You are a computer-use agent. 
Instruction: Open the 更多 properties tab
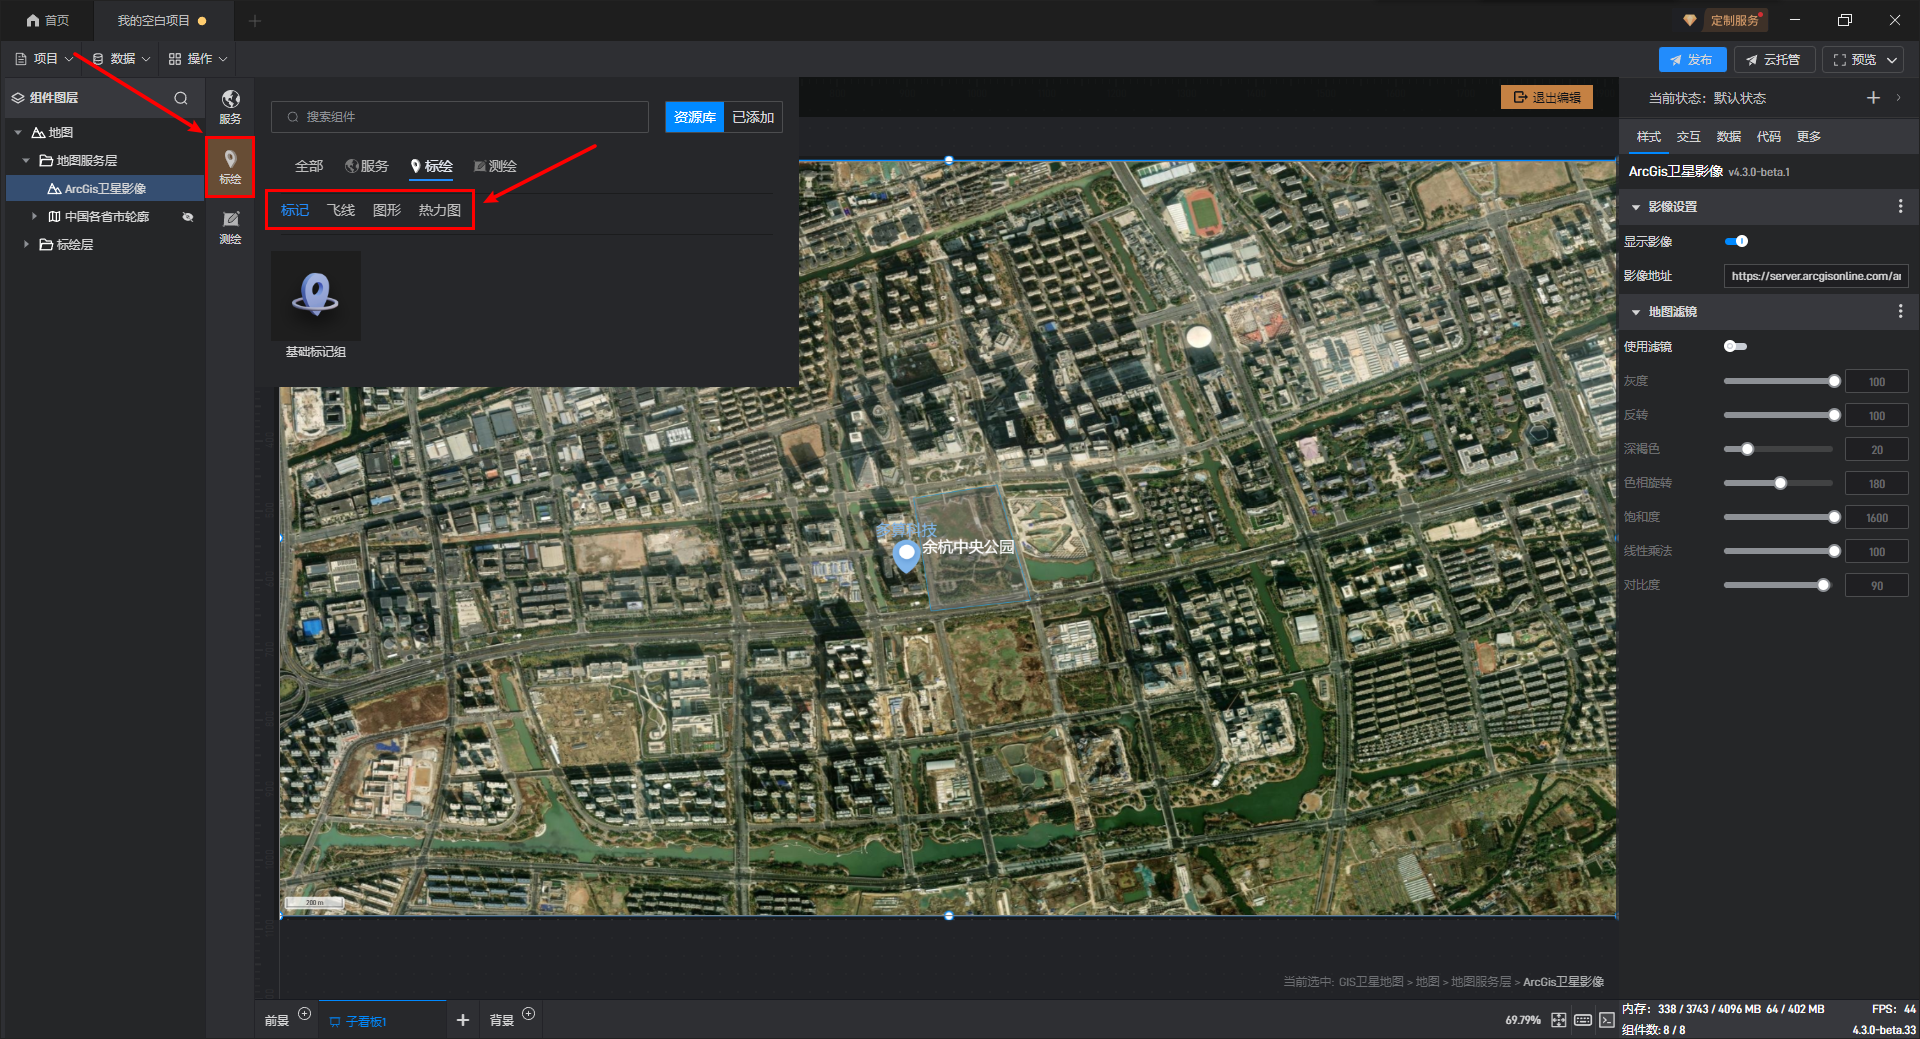coord(1809,137)
